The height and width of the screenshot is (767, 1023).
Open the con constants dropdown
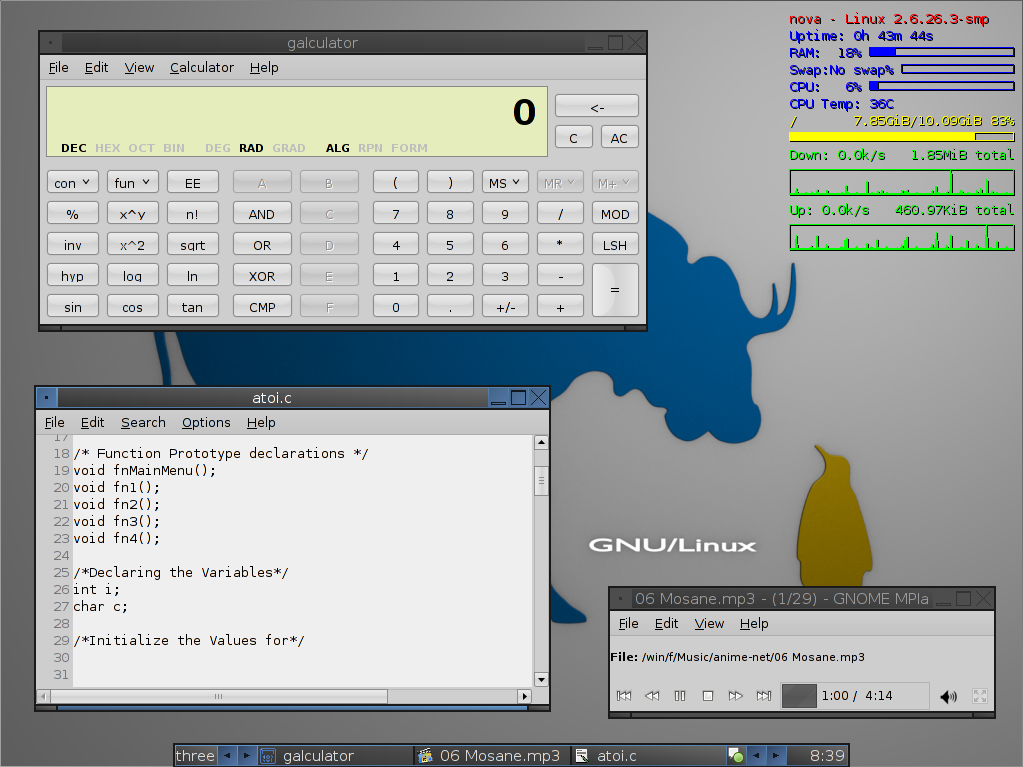pos(73,183)
